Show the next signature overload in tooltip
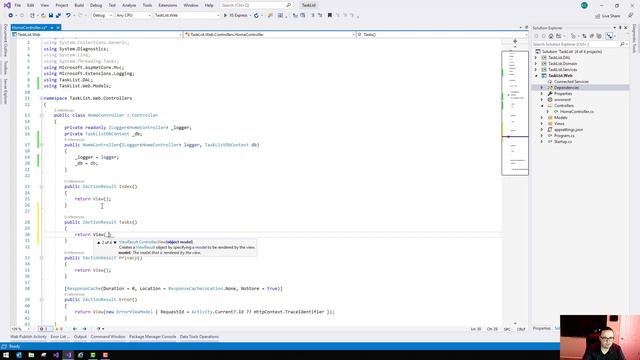 click(x=115, y=242)
